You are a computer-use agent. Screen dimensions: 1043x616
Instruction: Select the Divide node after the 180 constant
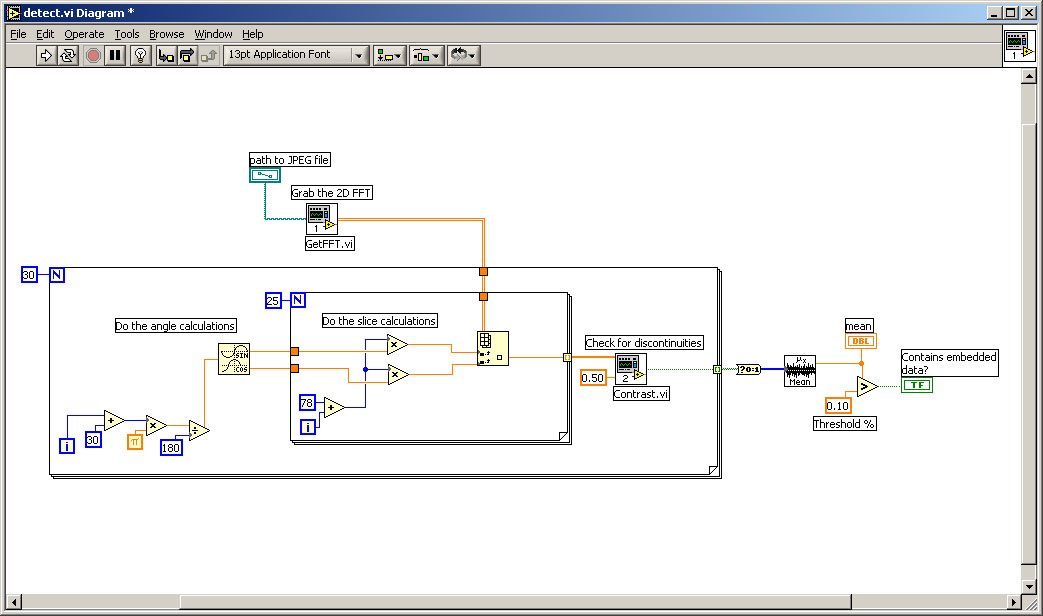pos(198,430)
